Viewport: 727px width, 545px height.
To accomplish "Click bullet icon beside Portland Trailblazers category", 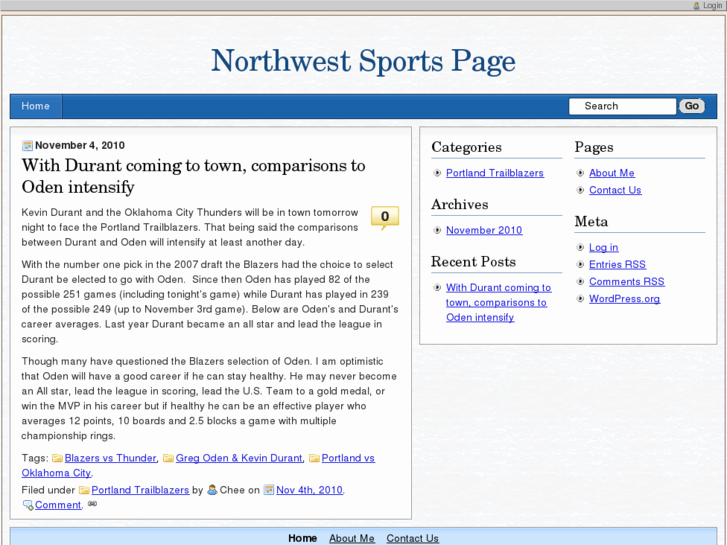I will (x=437, y=173).
